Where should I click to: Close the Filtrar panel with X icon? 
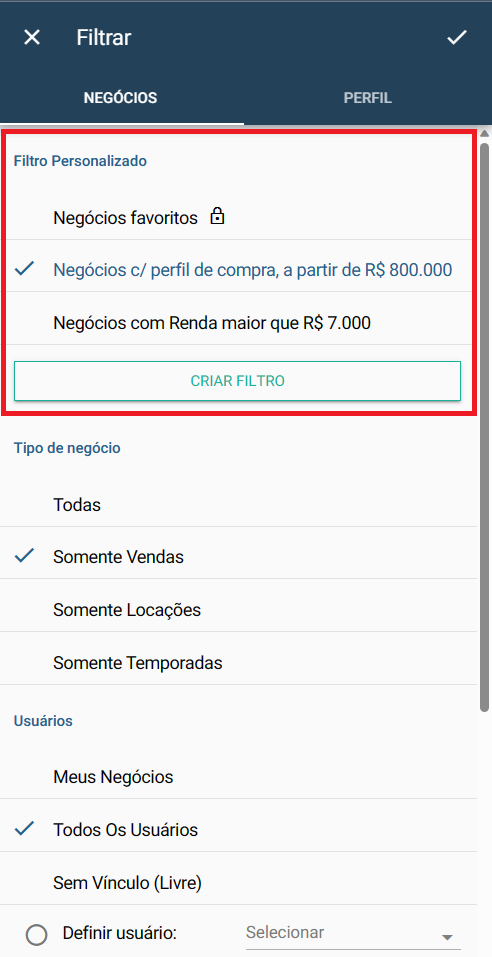32,38
